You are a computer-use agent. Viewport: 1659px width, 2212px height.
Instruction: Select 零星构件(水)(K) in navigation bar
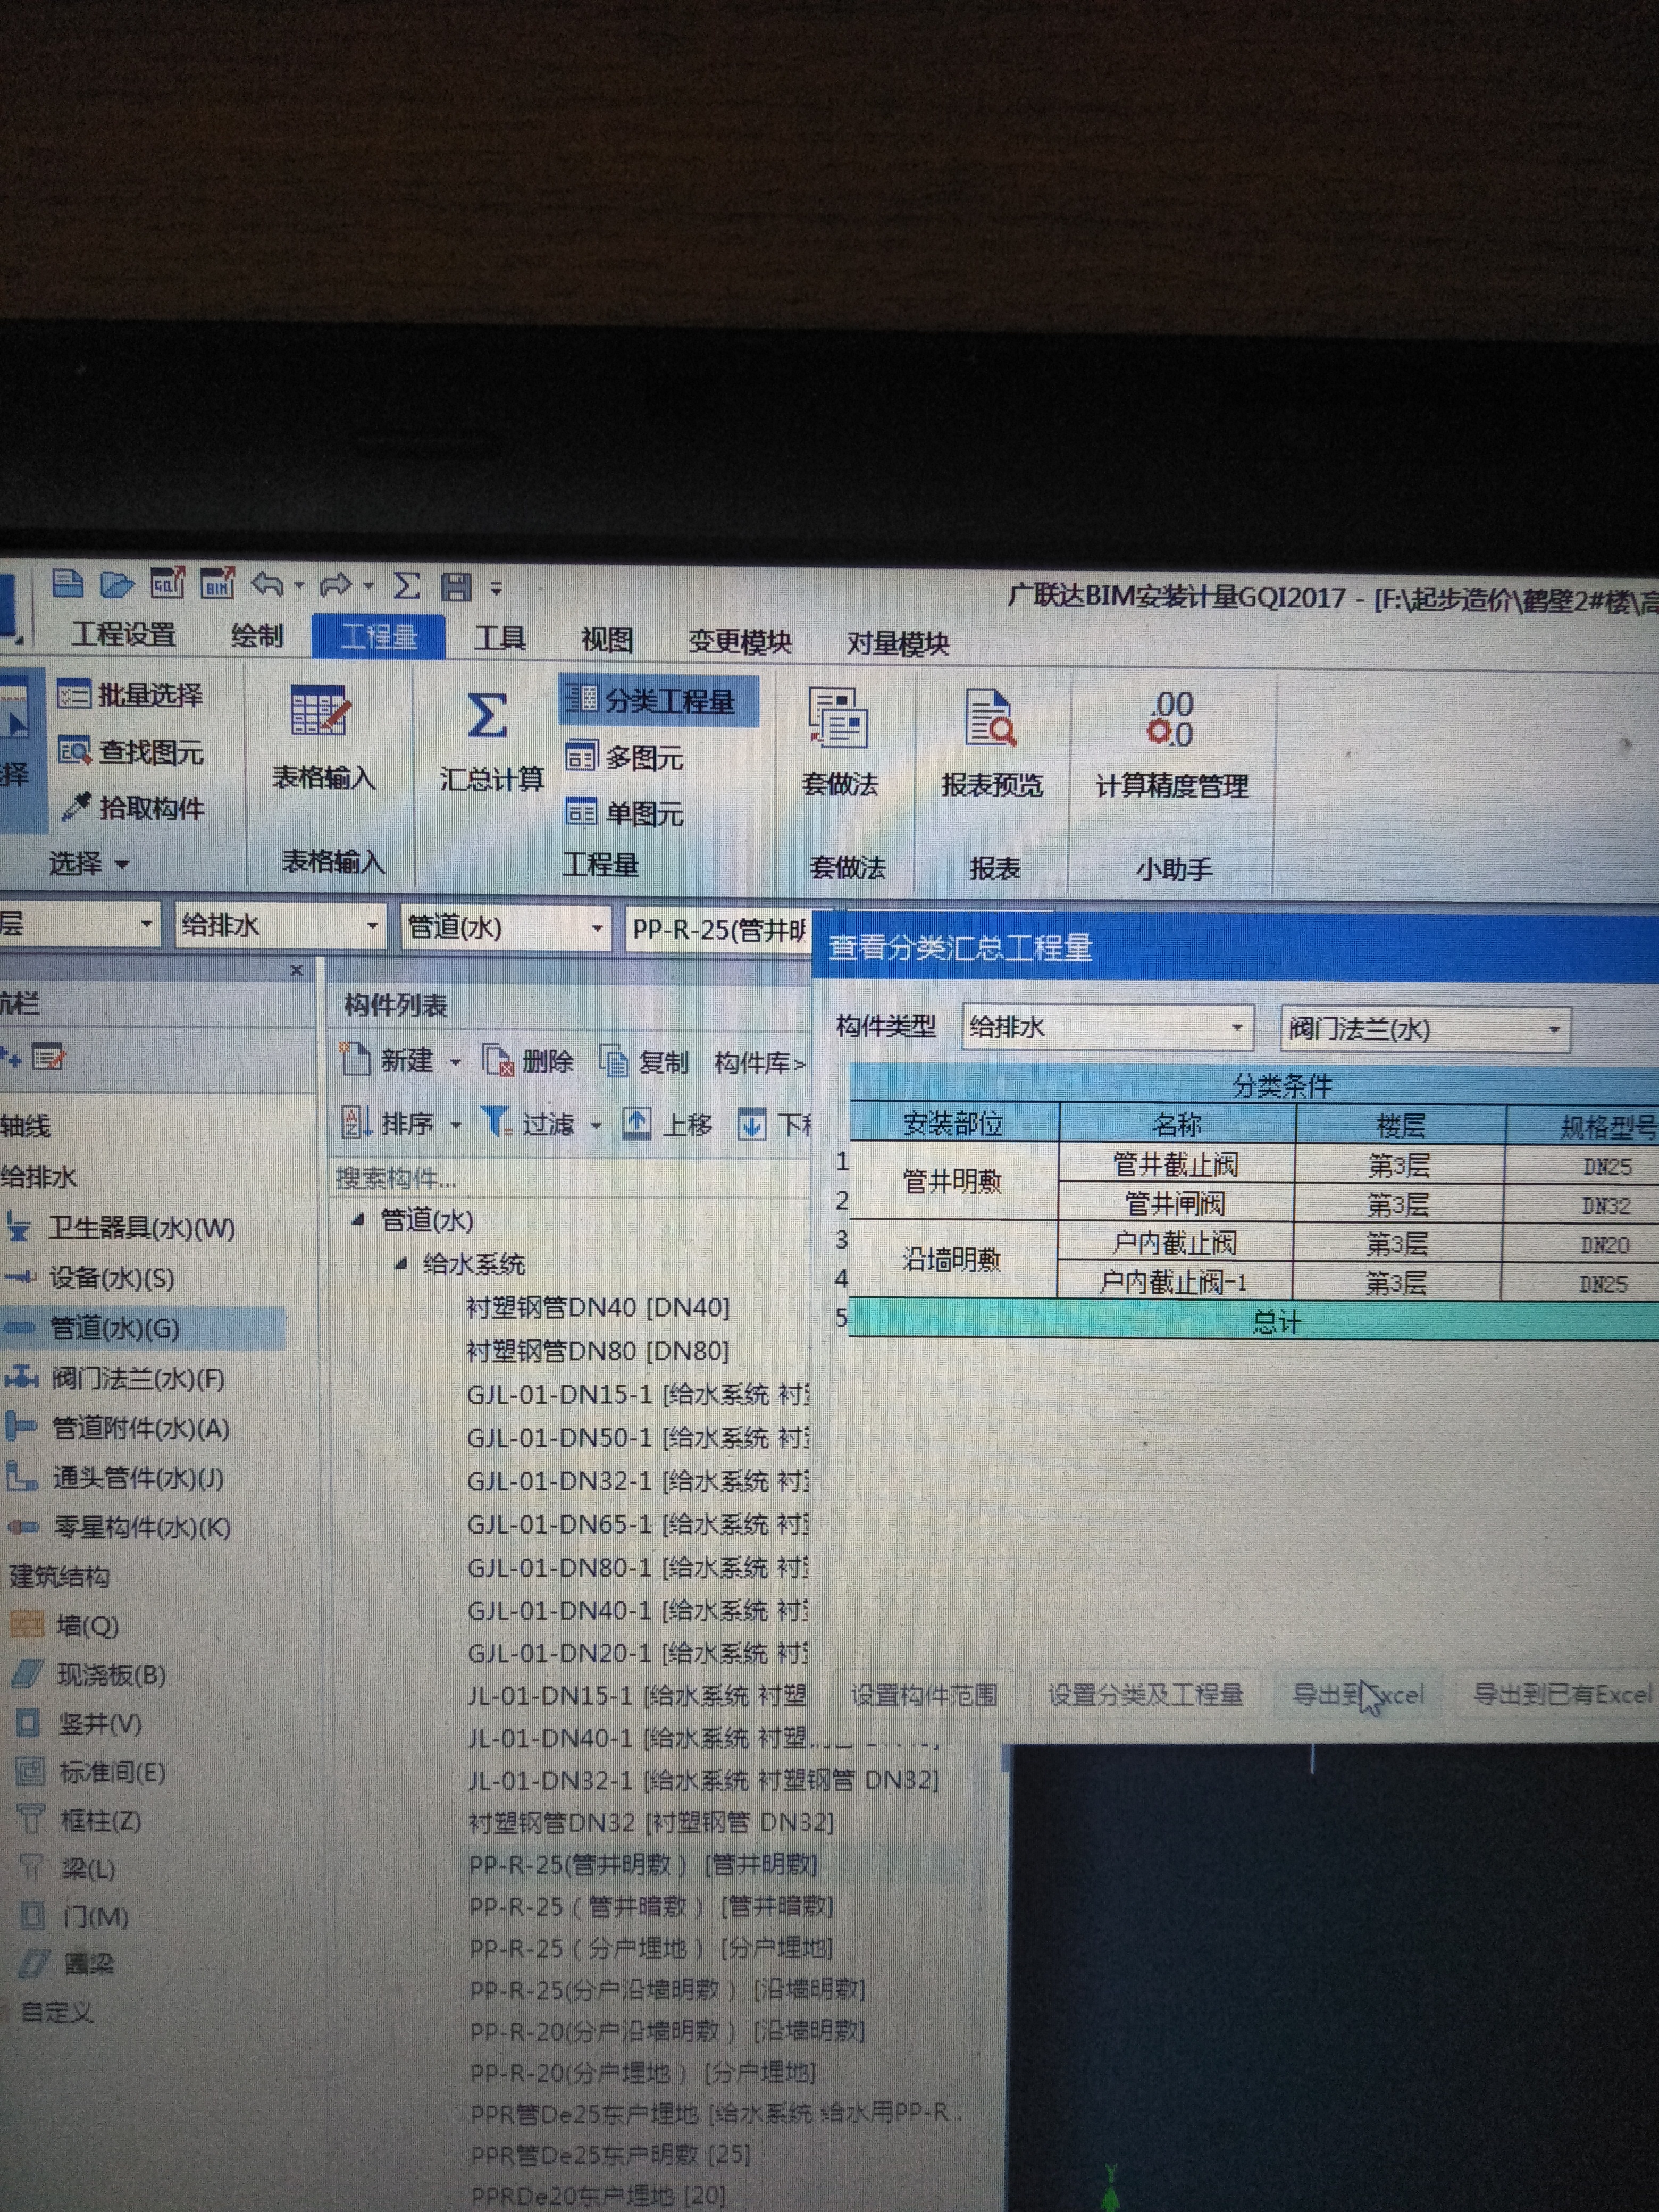point(120,1528)
